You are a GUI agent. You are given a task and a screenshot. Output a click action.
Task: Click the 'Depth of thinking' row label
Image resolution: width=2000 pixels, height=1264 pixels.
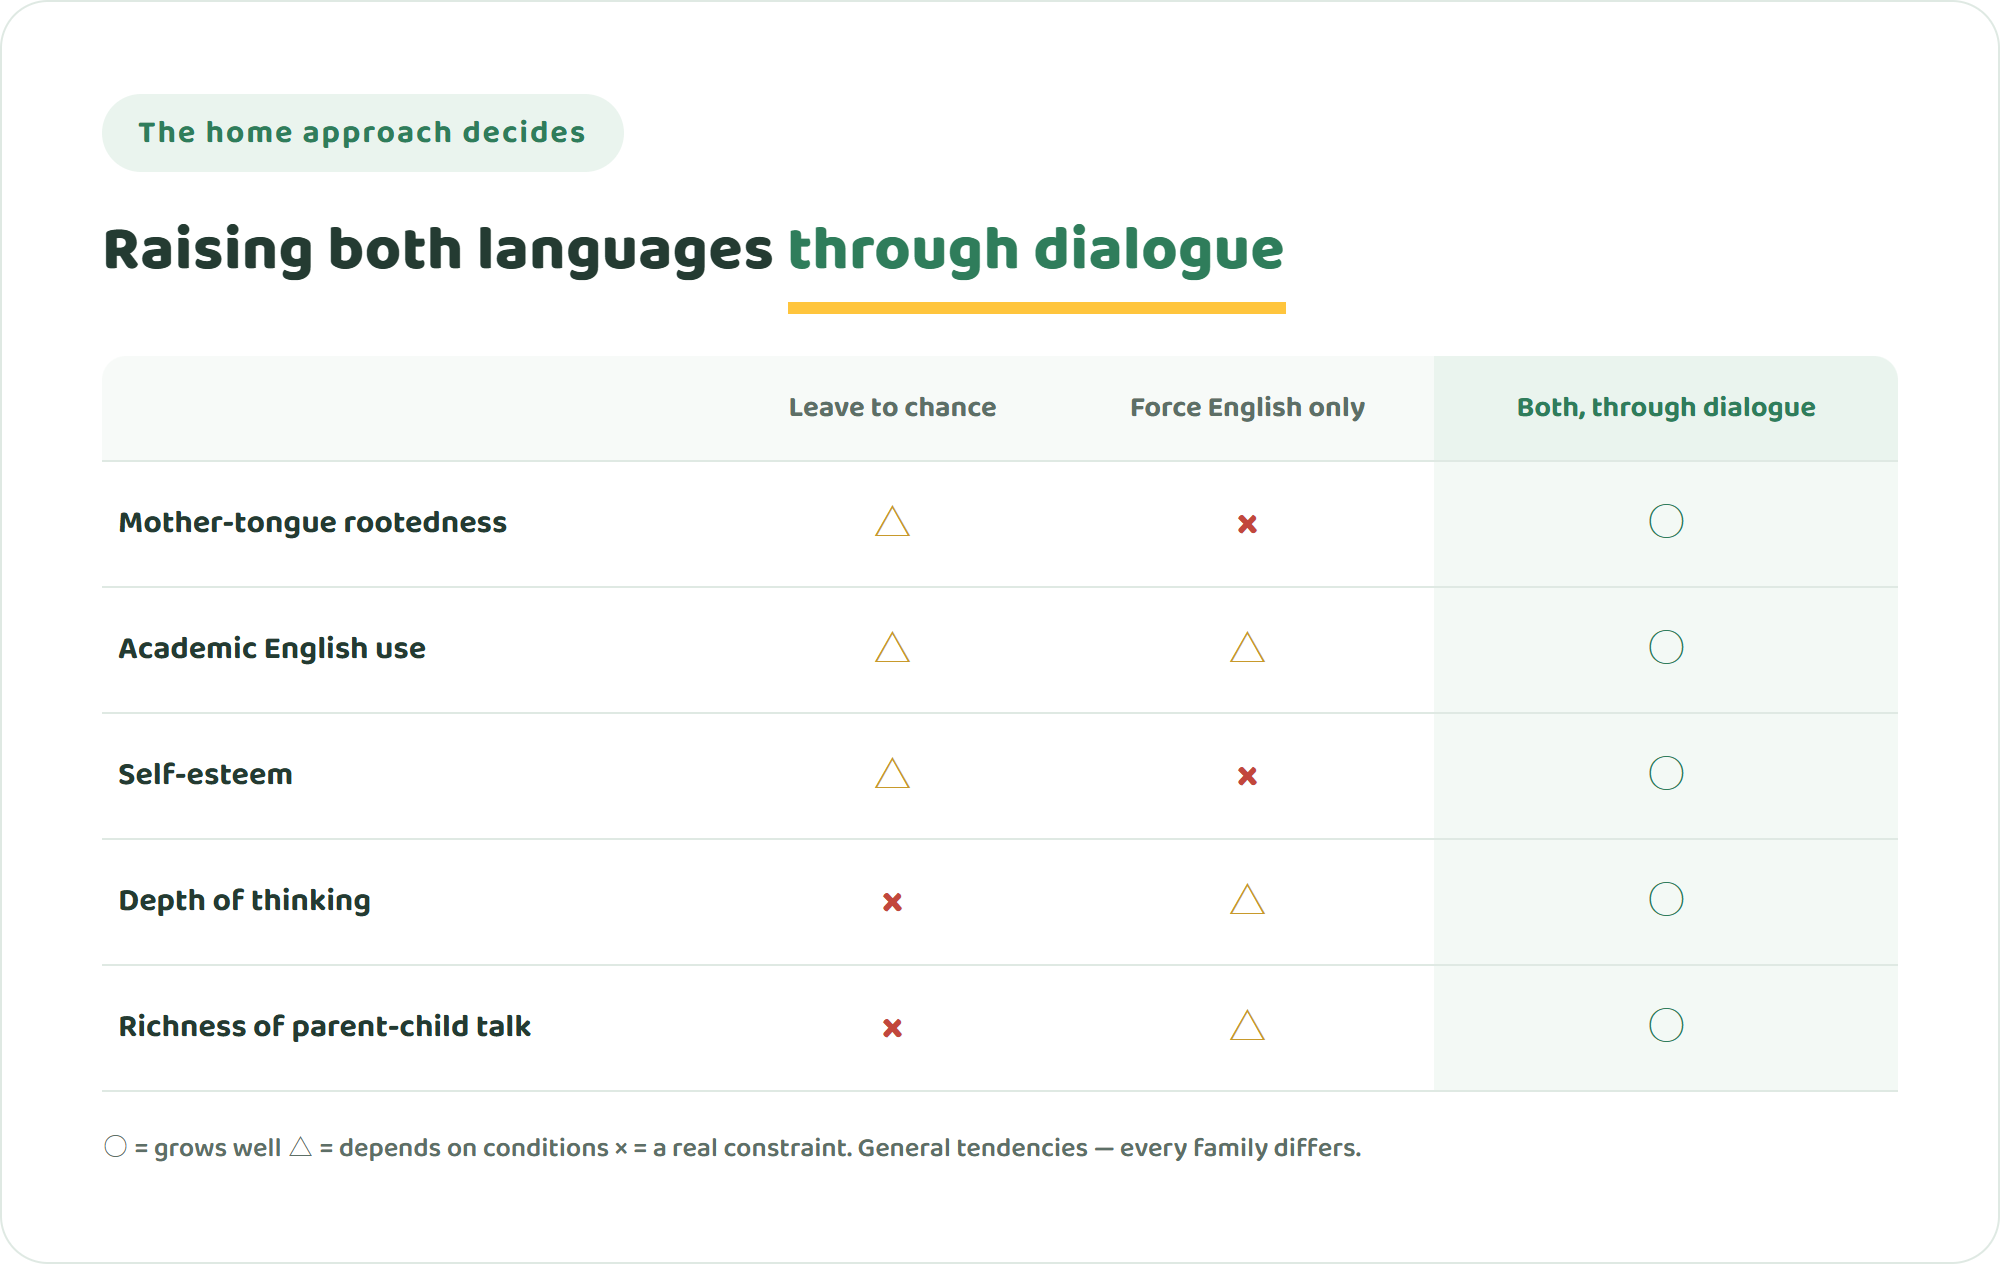(x=244, y=901)
